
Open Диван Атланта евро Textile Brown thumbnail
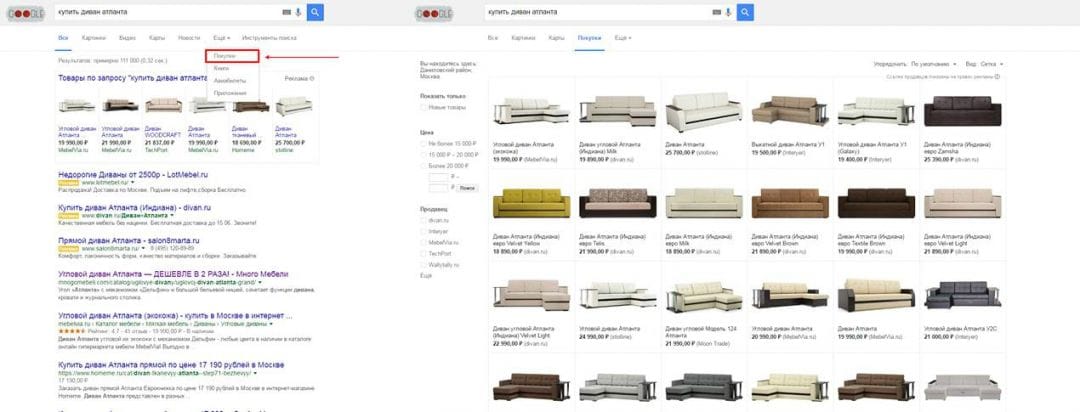(876, 203)
